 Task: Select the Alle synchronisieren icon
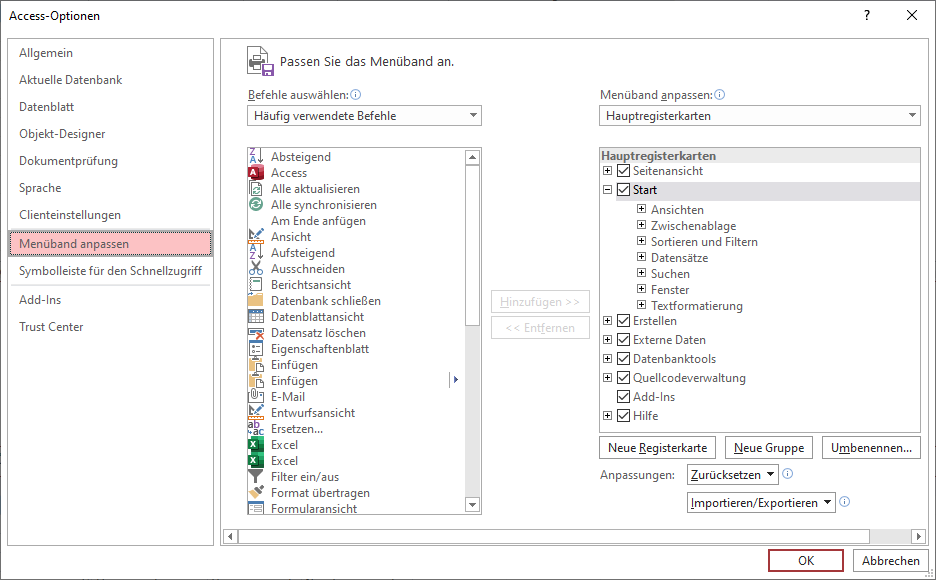tap(255, 205)
